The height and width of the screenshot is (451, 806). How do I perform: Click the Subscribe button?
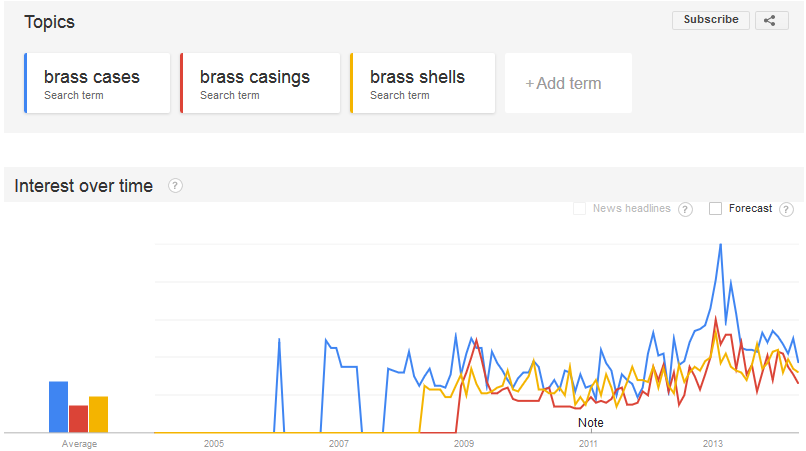click(711, 20)
